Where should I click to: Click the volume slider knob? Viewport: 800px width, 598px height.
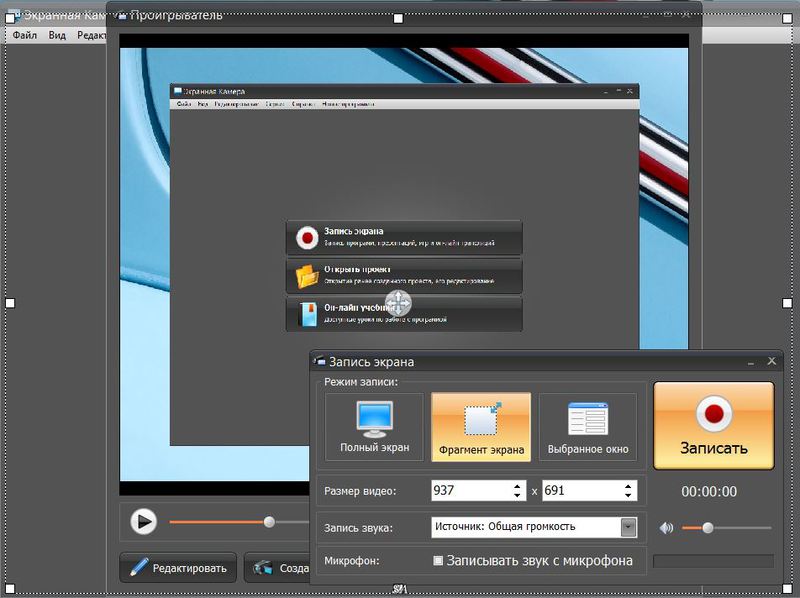(x=707, y=528)
